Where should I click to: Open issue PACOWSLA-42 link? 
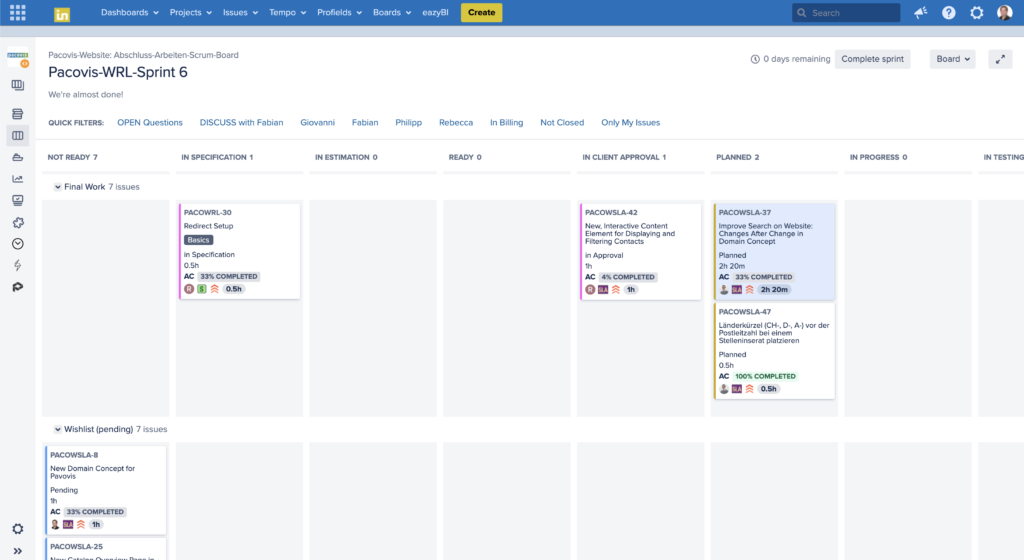[x=611, y=213]
